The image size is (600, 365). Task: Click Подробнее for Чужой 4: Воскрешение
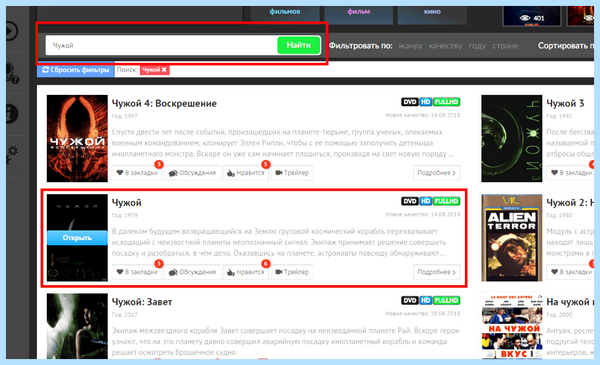point(436,173)
